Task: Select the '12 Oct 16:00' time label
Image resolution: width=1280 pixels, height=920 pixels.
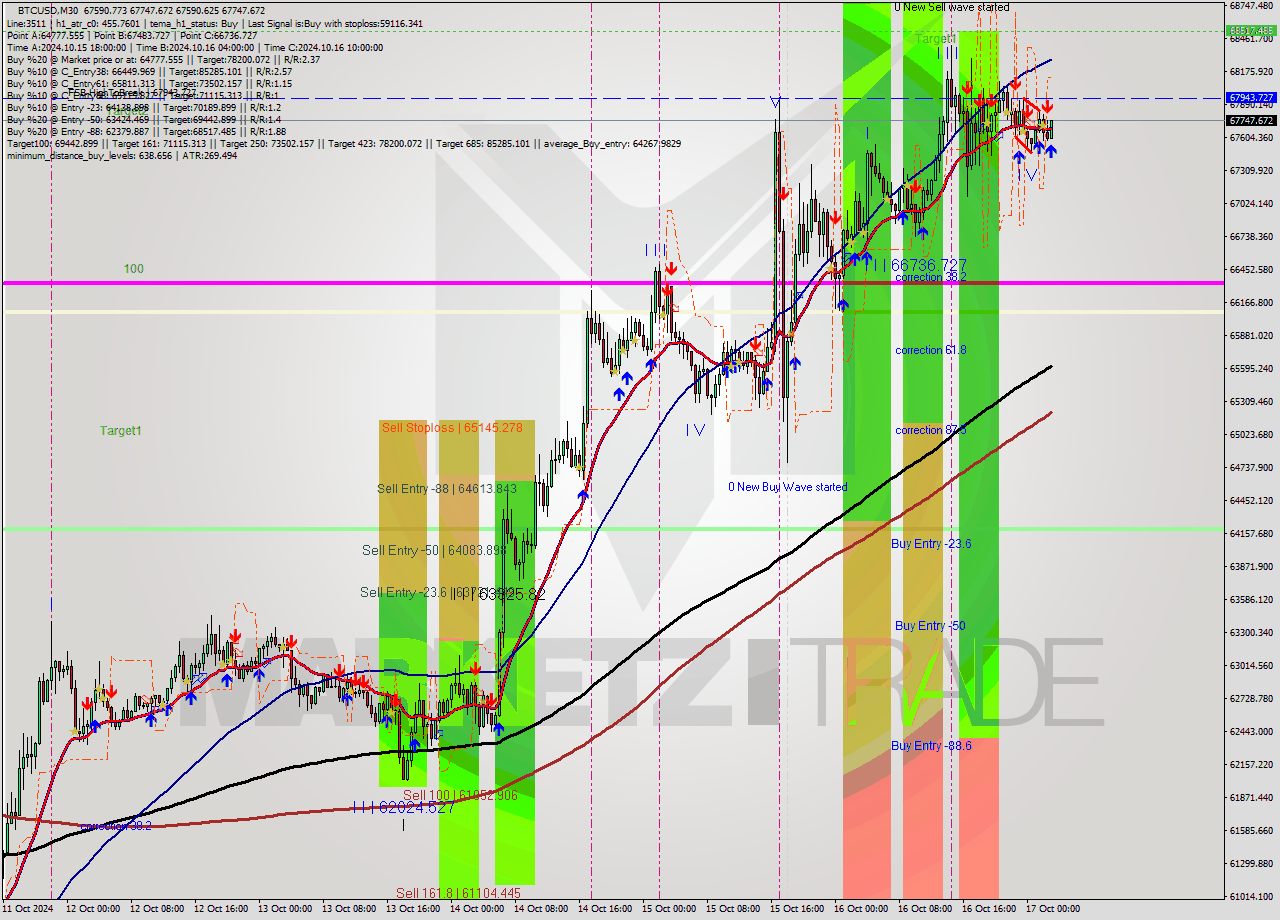Action: point(221,909)
